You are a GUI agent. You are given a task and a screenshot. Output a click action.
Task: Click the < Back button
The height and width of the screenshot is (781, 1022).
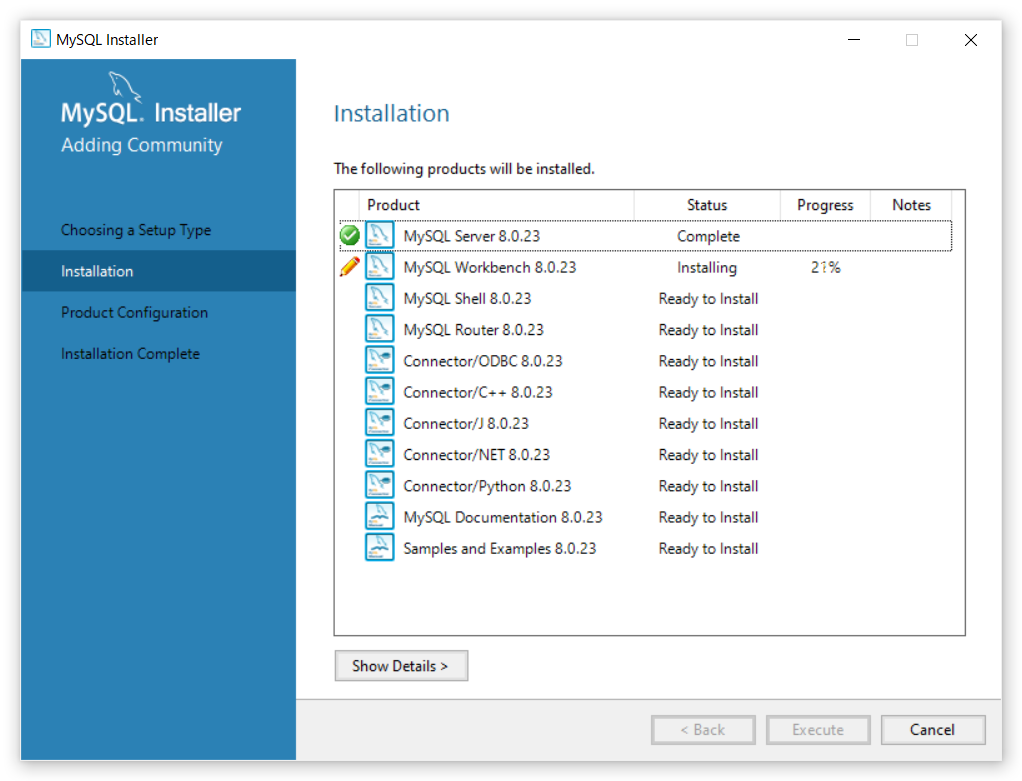703,729
